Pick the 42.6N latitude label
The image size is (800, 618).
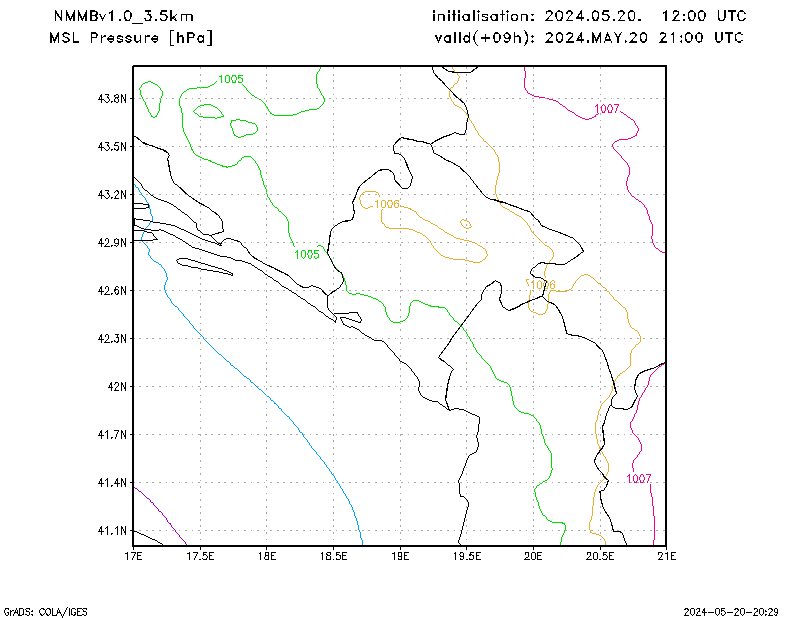coord(112,291)
